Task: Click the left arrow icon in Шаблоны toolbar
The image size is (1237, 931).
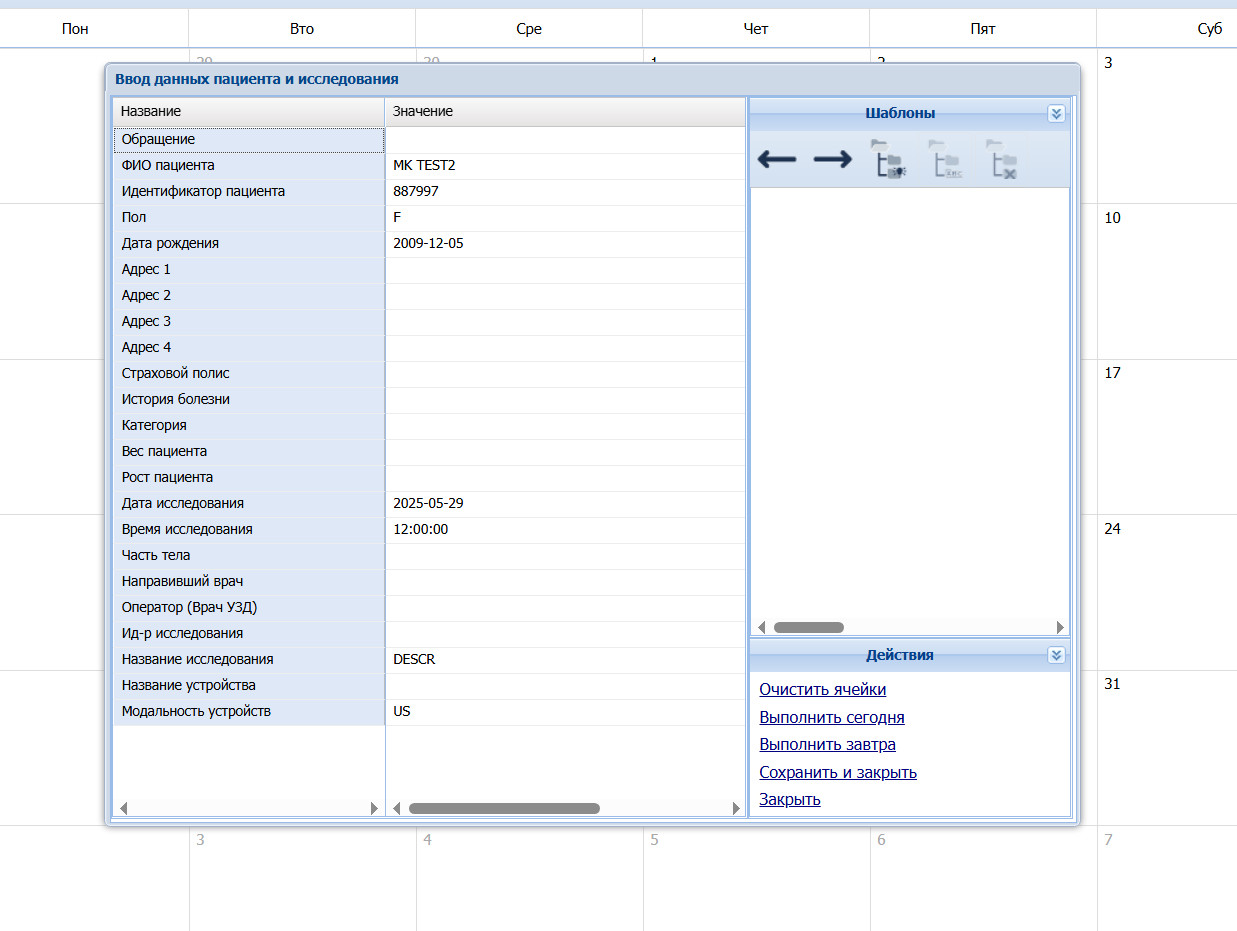Action: point(777,159)
